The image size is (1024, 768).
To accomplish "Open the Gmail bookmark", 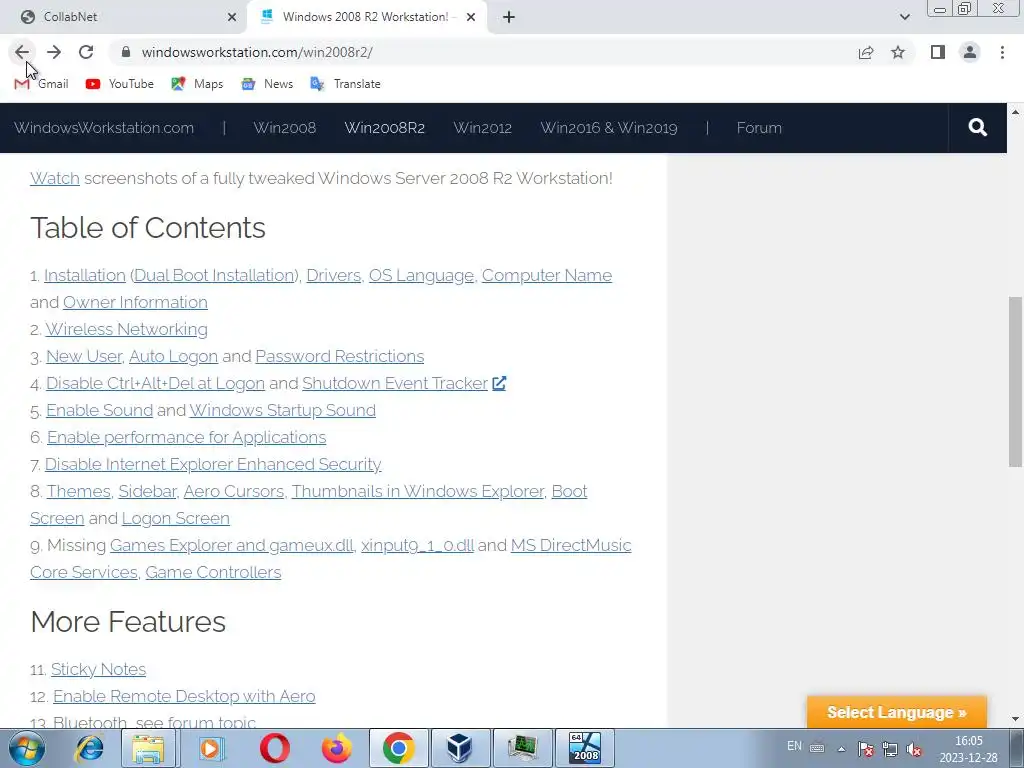I will [41, 84].
